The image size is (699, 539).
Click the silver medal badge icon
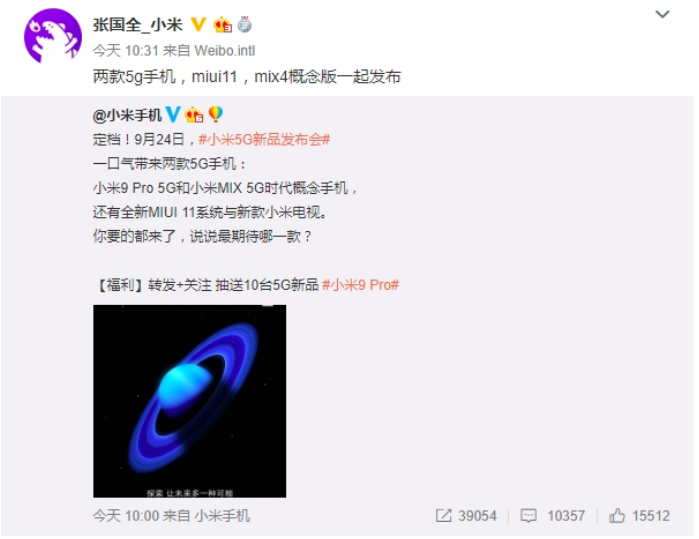point(244,25)
